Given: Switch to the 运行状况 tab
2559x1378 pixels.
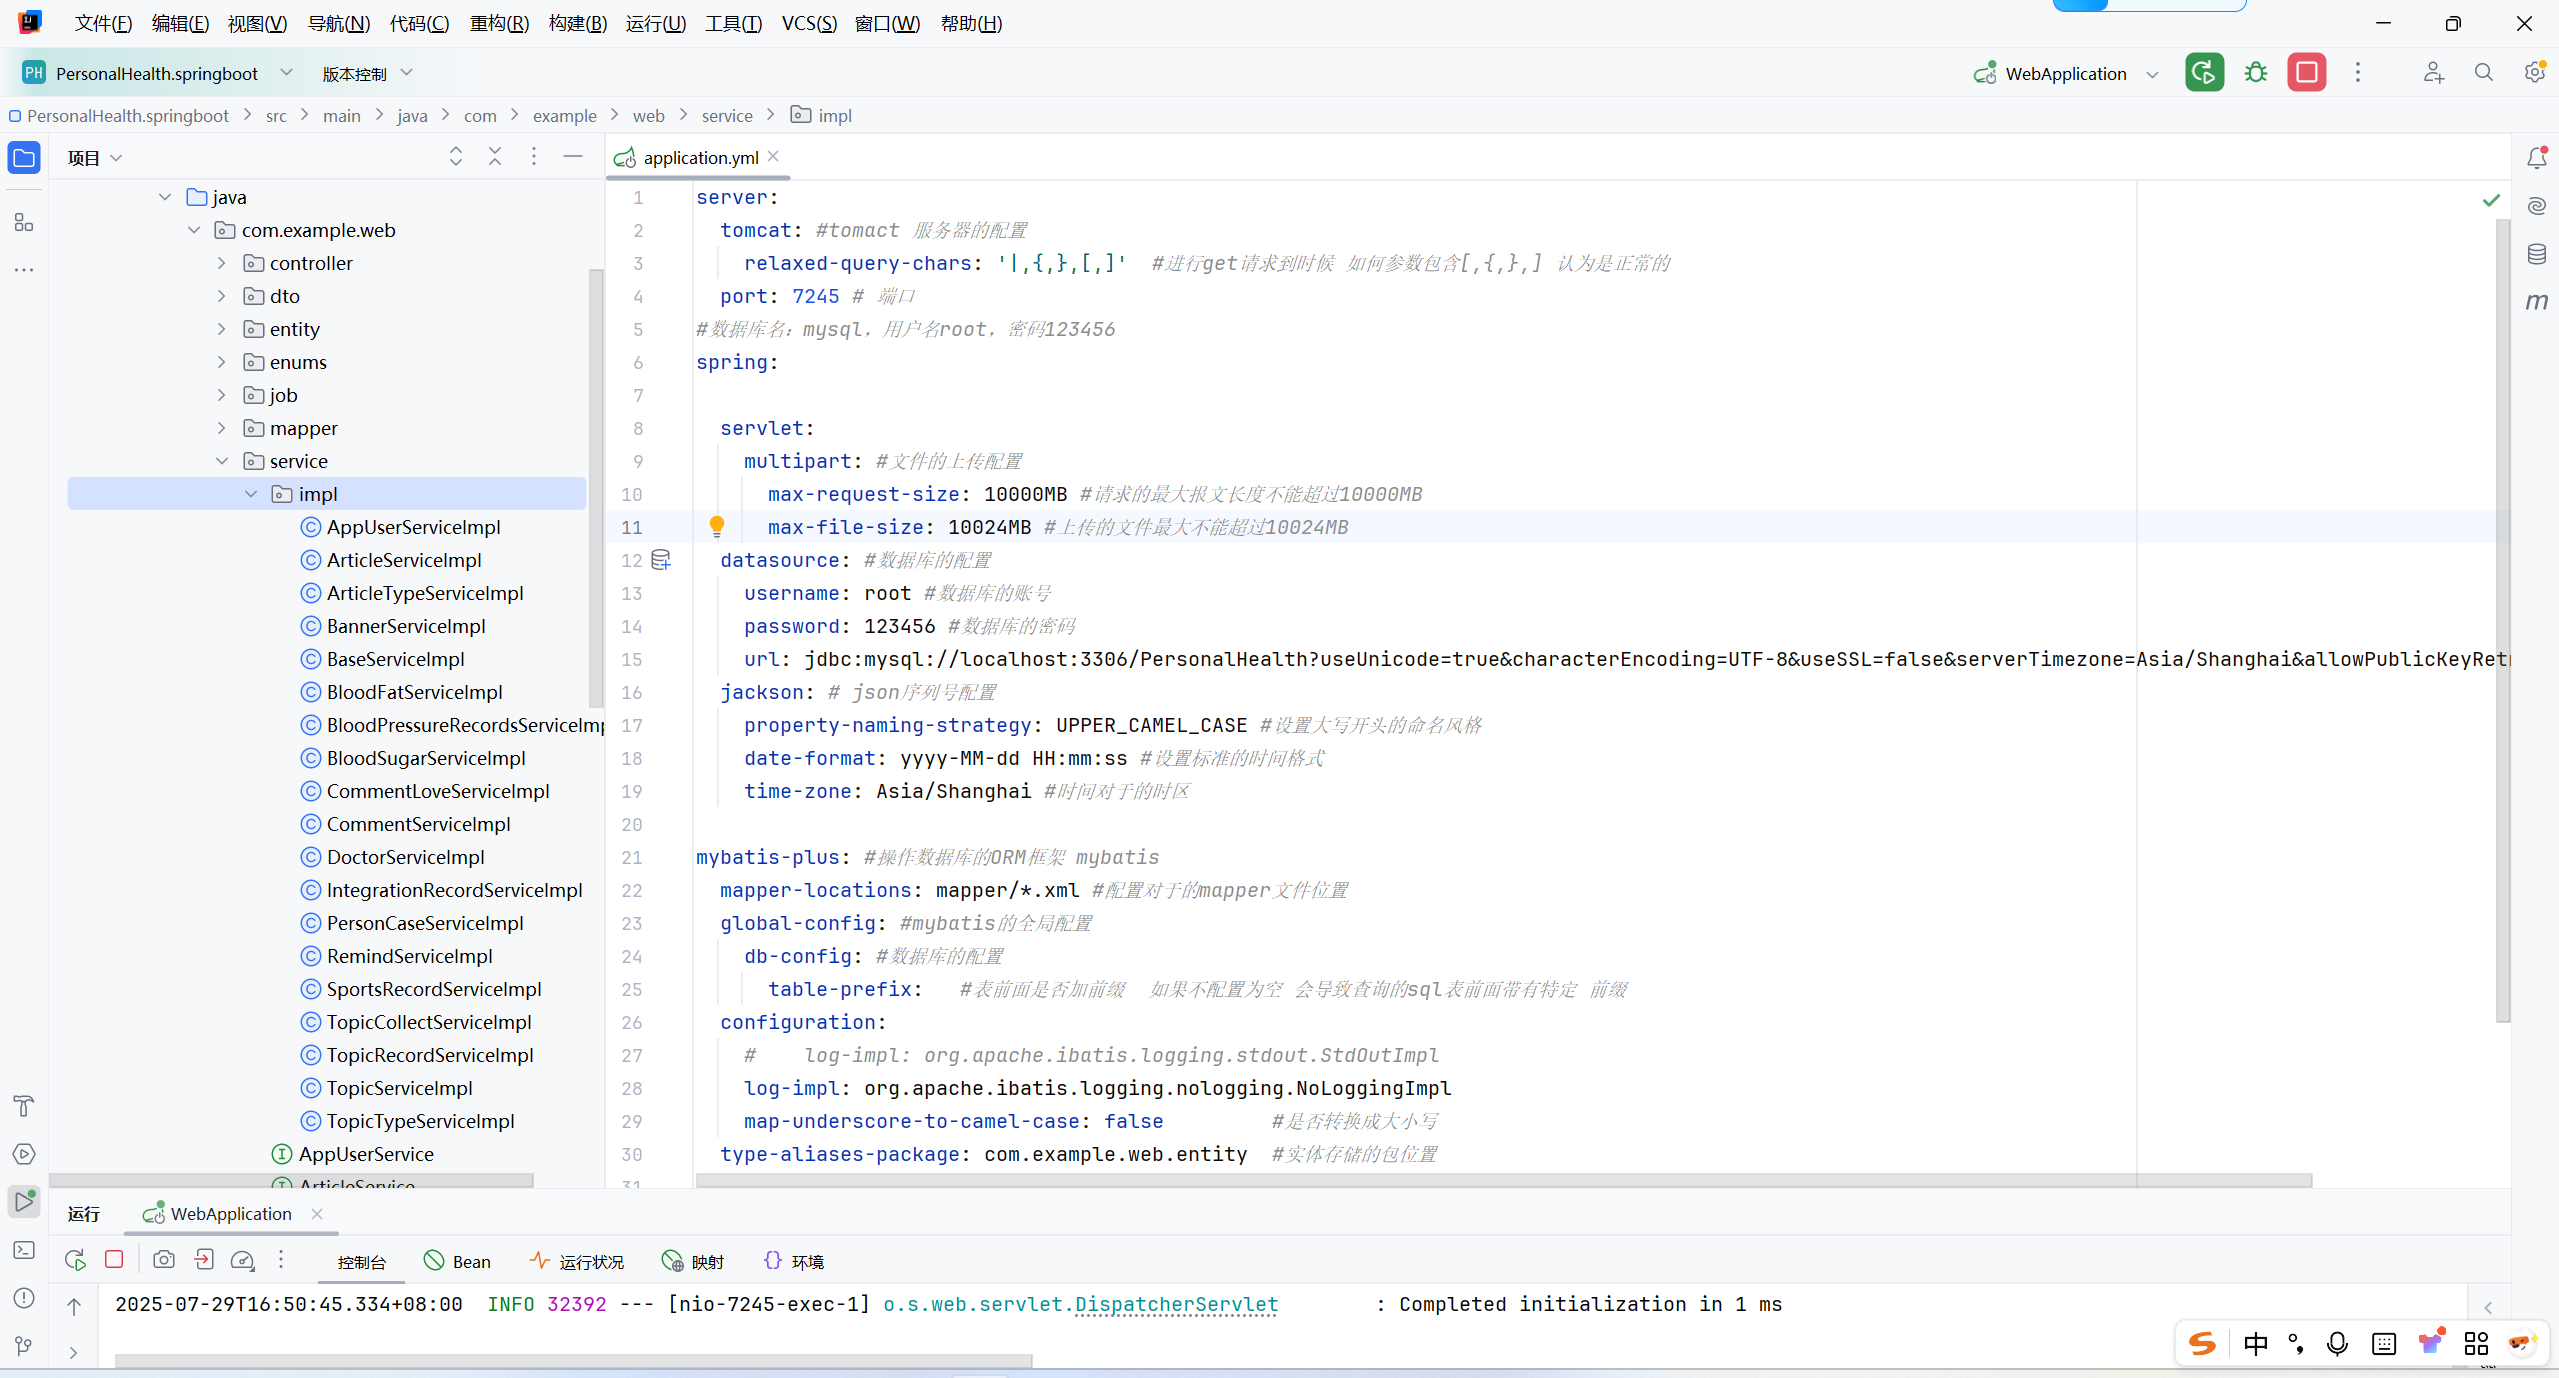Looking at the screenshot, I should pyautogui.click(x=577, y=1261).
